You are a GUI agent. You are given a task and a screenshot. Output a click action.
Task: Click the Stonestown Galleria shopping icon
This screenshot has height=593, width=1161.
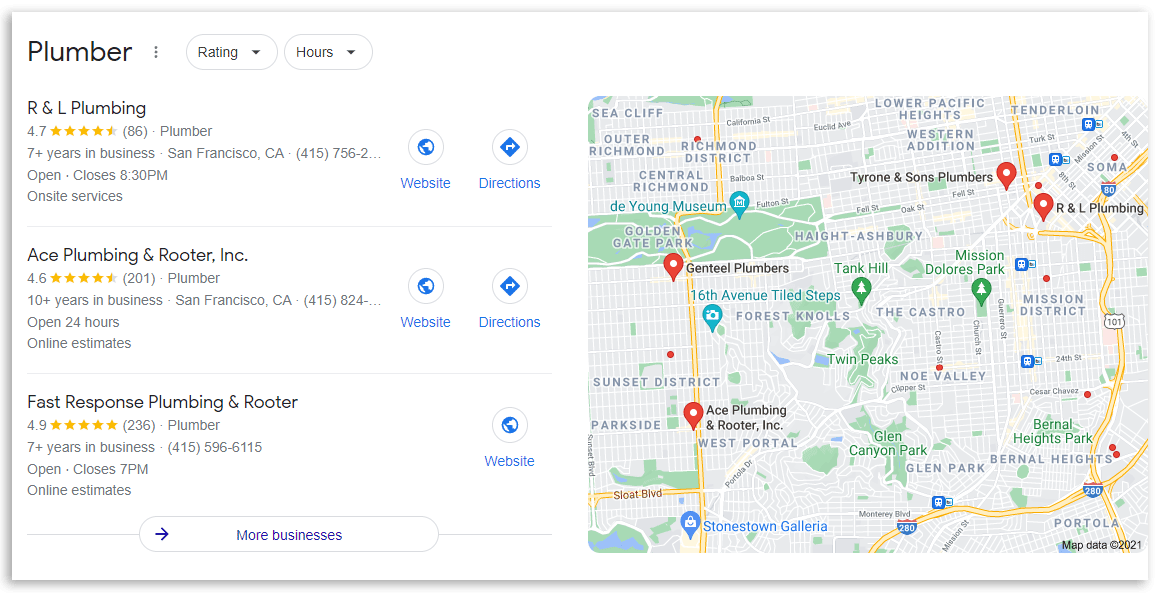point(690,524)
